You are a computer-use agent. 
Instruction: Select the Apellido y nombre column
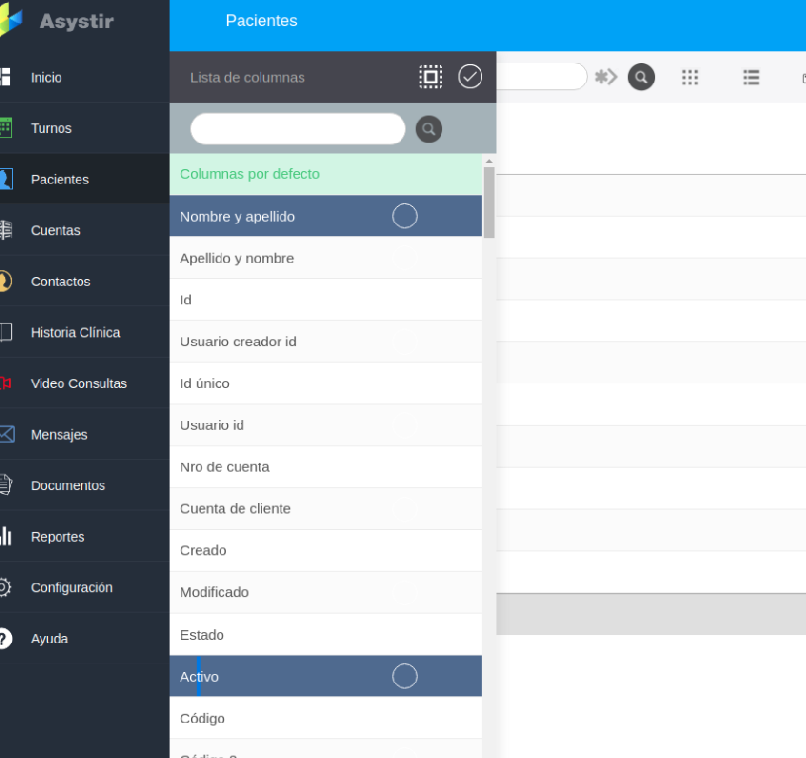(x=237, y=258)
